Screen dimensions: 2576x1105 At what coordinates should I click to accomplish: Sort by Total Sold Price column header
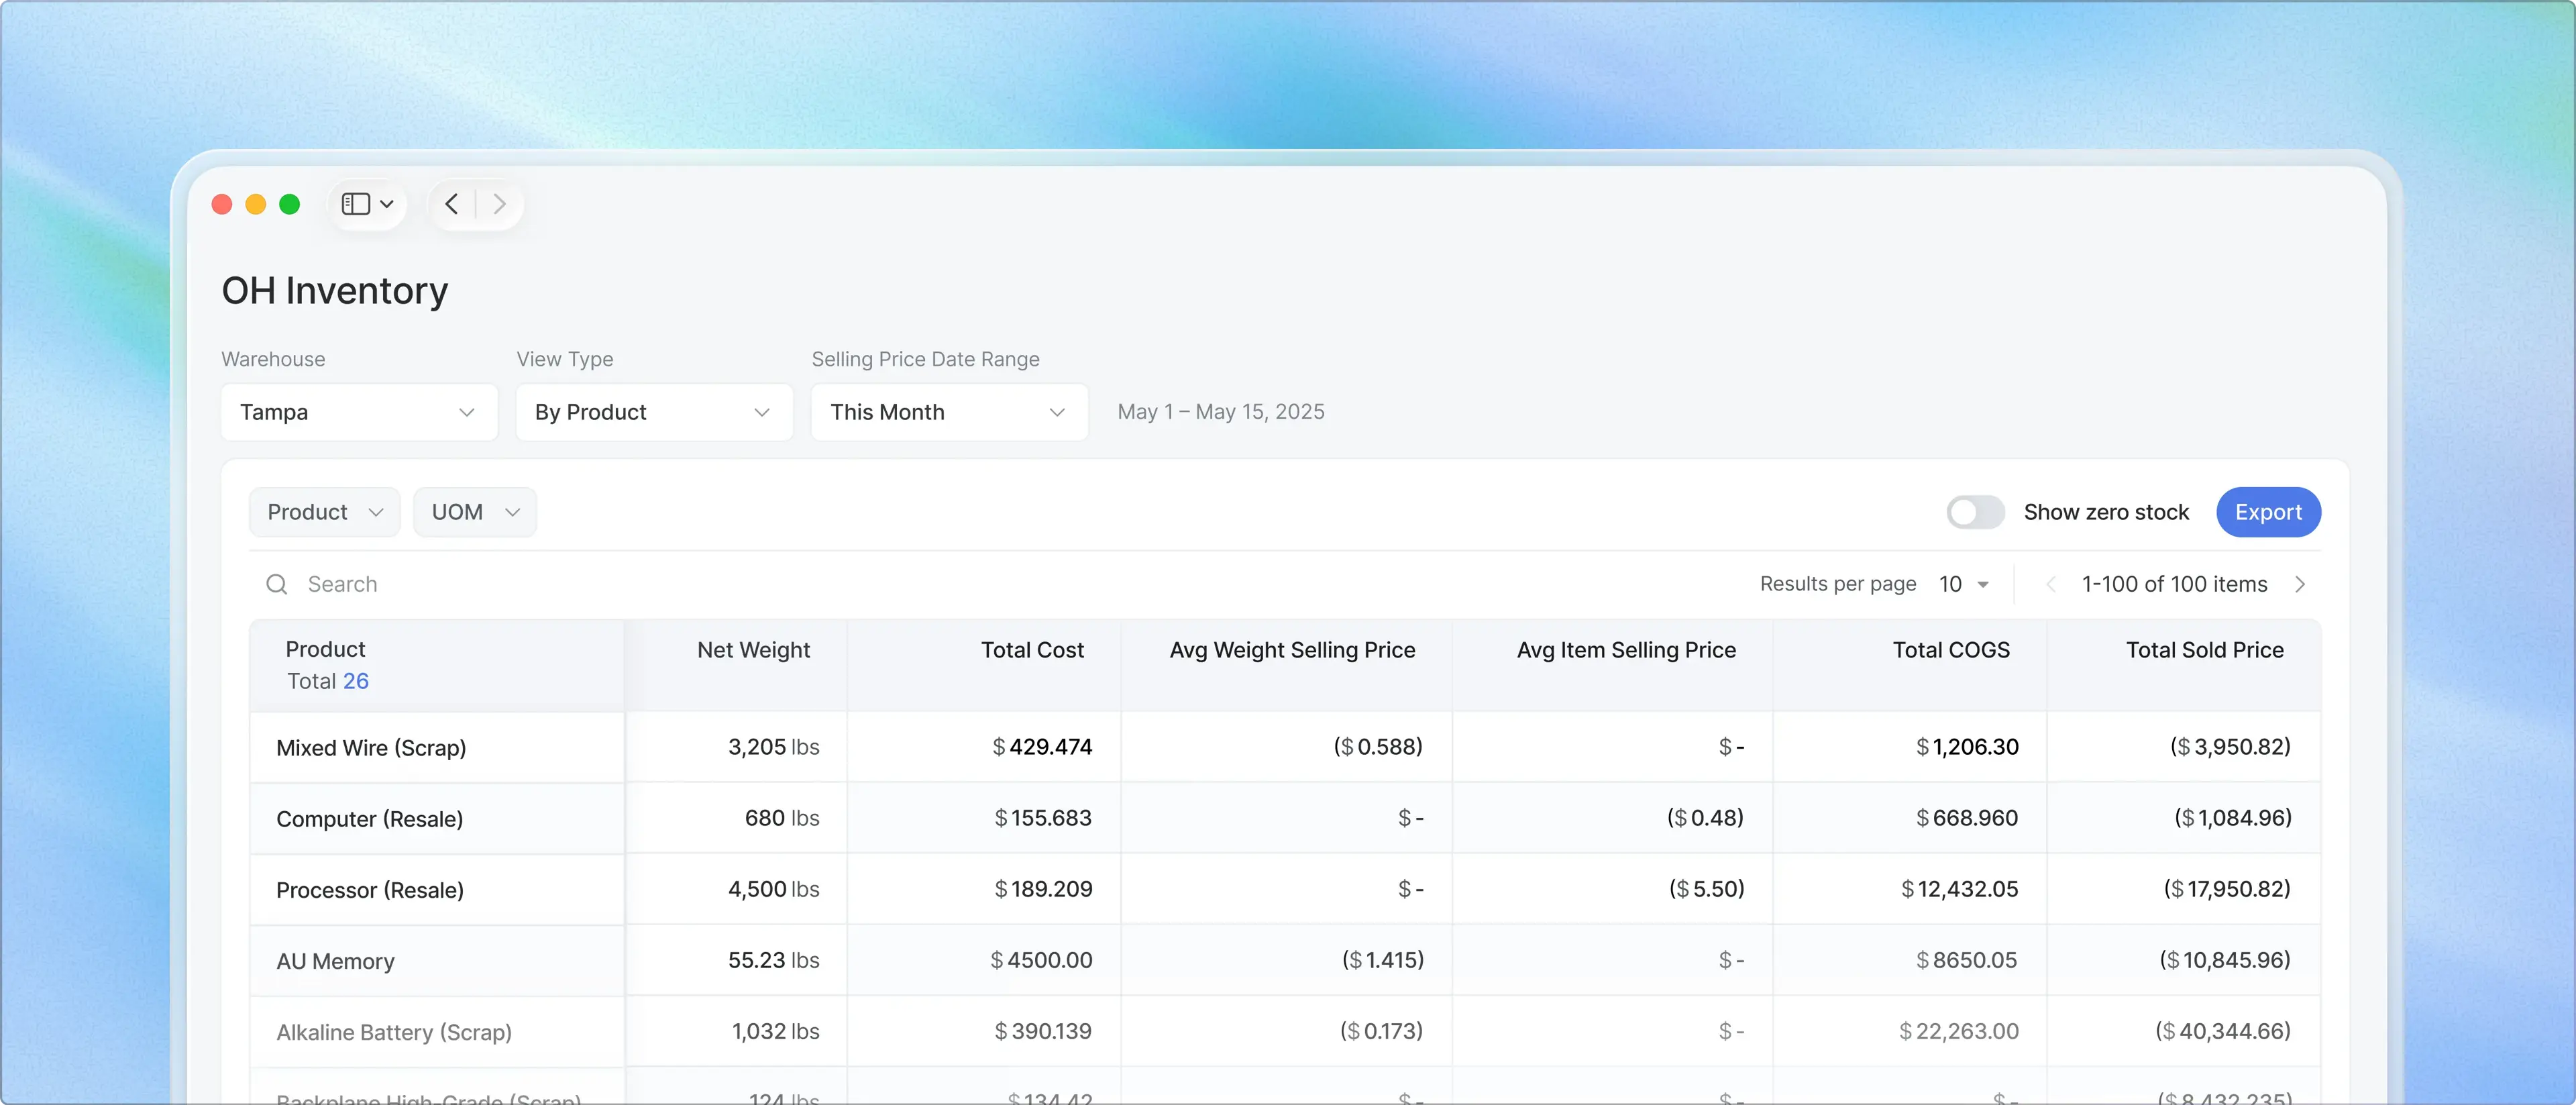point(2204,650)
